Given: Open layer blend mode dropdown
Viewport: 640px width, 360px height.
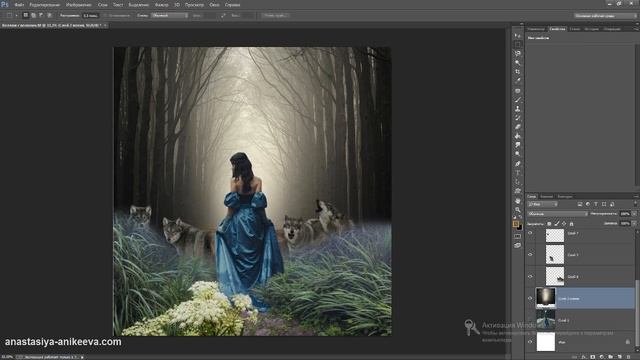Looking at the screenshot, I should [x=557, y=214].
